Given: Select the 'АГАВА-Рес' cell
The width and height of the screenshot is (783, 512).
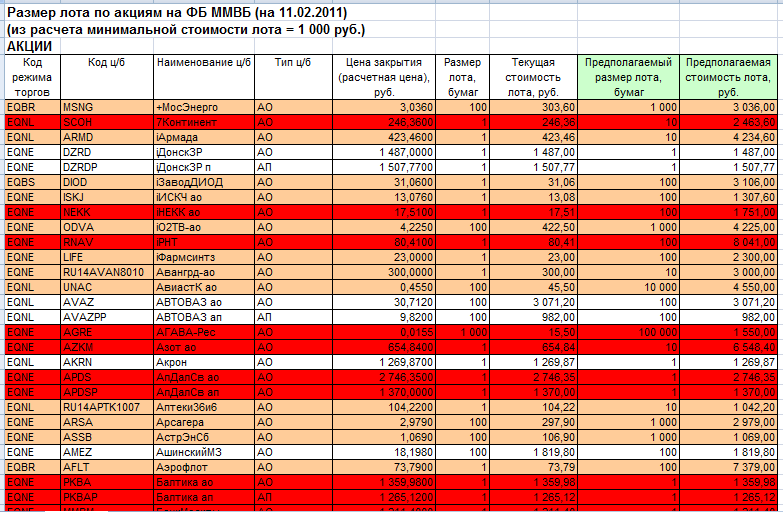Looking at the screenshot, I should (204, 332).
